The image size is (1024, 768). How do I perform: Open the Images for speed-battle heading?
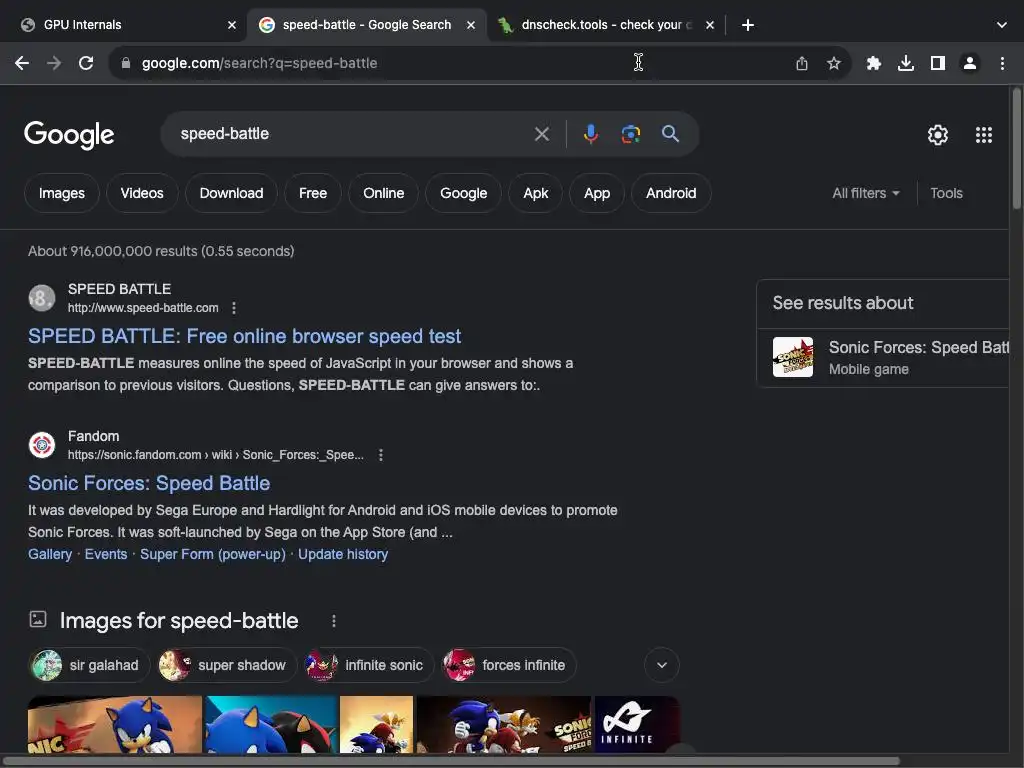(x=179, y=621)
